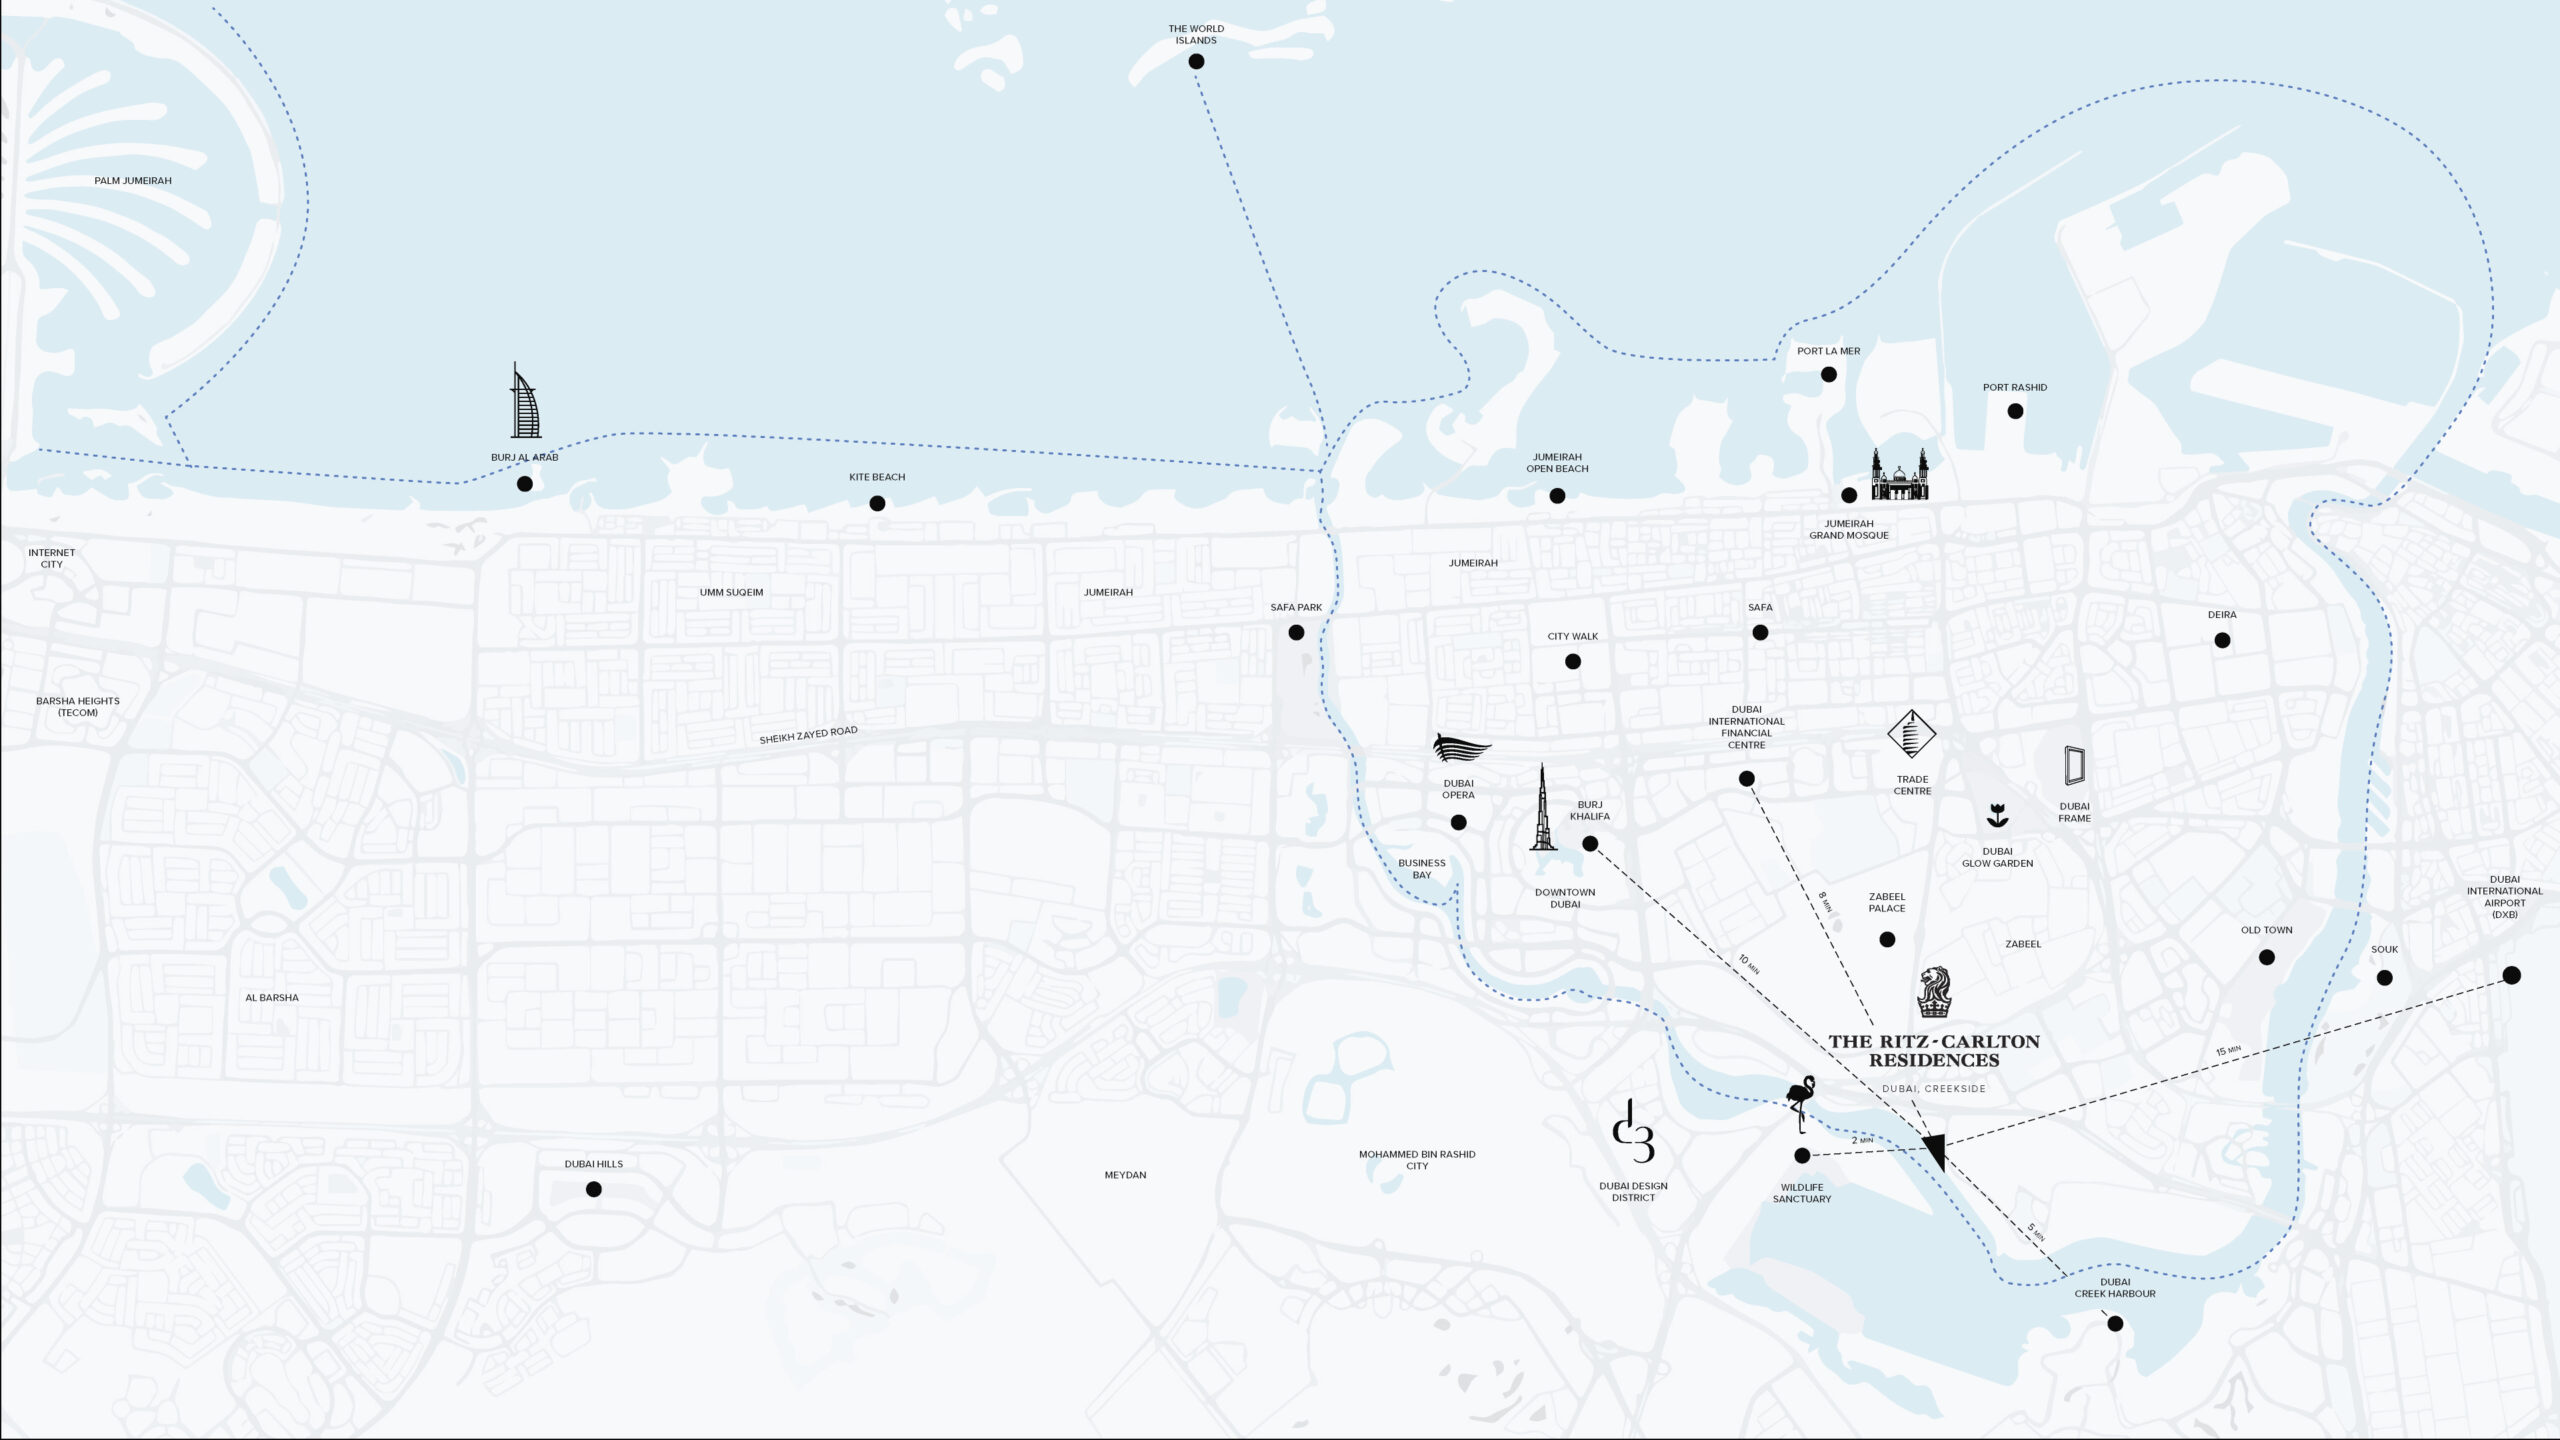Click the Trade Centre diamond icon
The height and width of the screenshot is (1440, 2560).
tap(1911, 734)
